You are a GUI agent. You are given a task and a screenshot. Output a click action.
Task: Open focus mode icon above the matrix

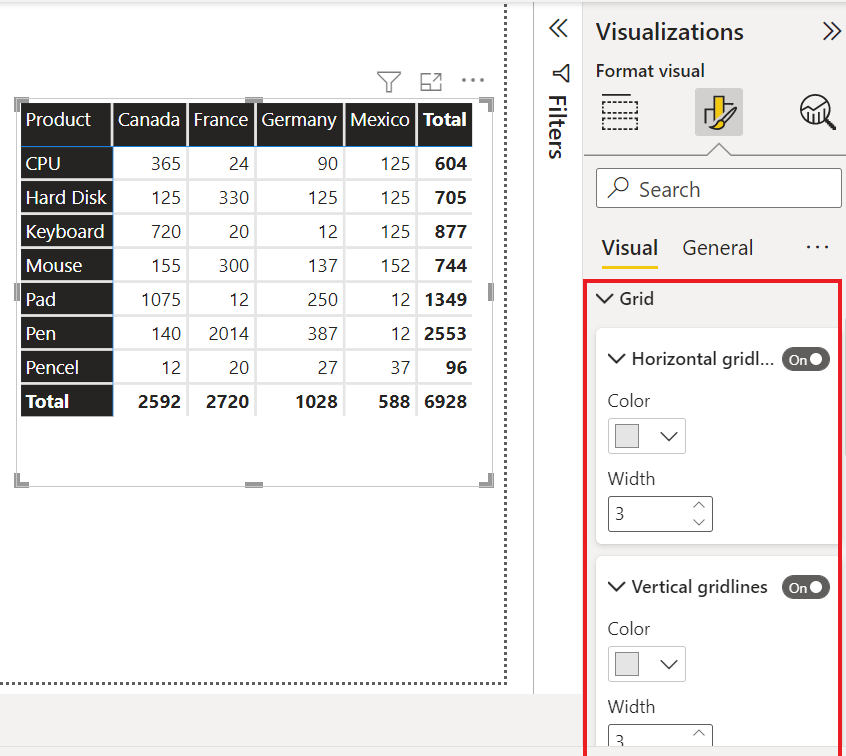click(x=431, y=81)
